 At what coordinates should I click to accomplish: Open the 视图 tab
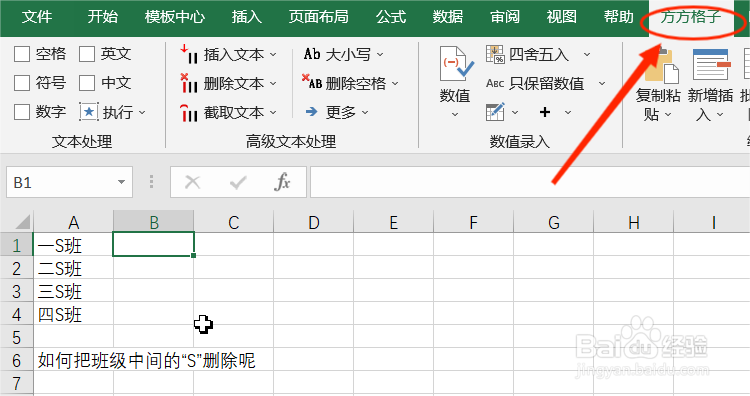pyautogui.click(x=562, y=17)
